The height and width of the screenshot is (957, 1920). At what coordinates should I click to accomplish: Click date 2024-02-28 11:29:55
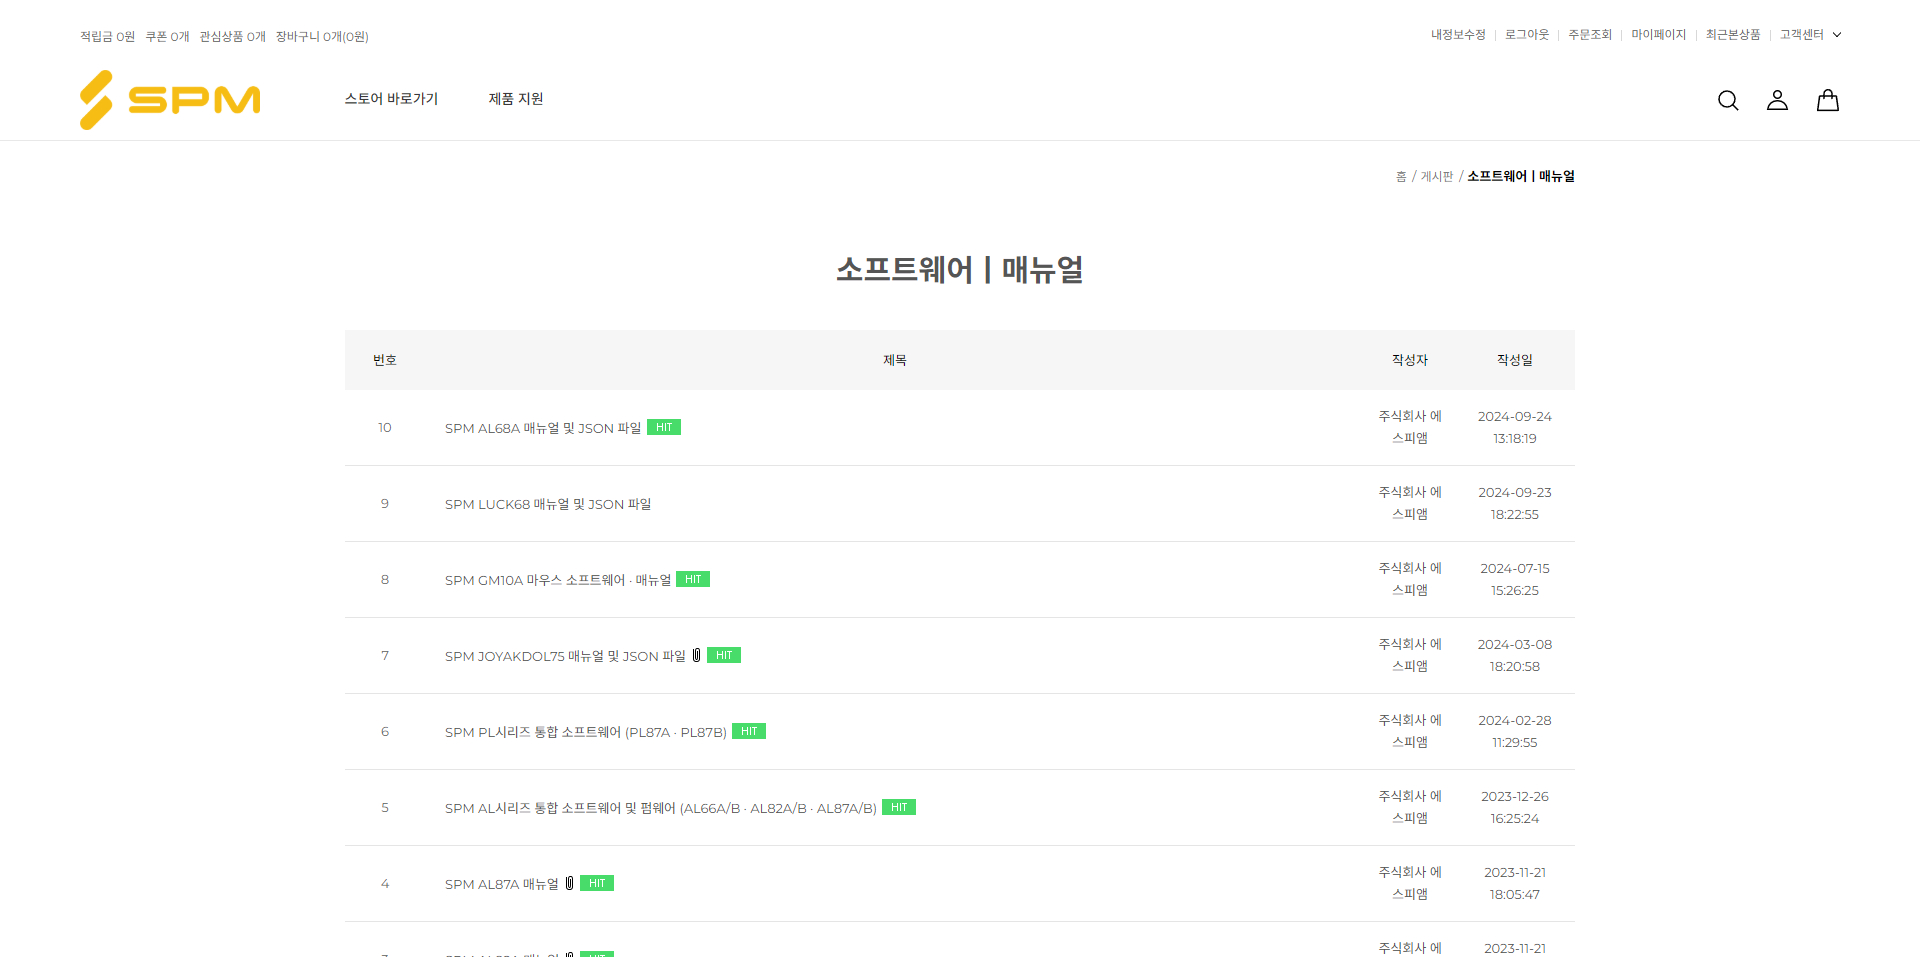pyautogui.click(x=1515, y=731)
